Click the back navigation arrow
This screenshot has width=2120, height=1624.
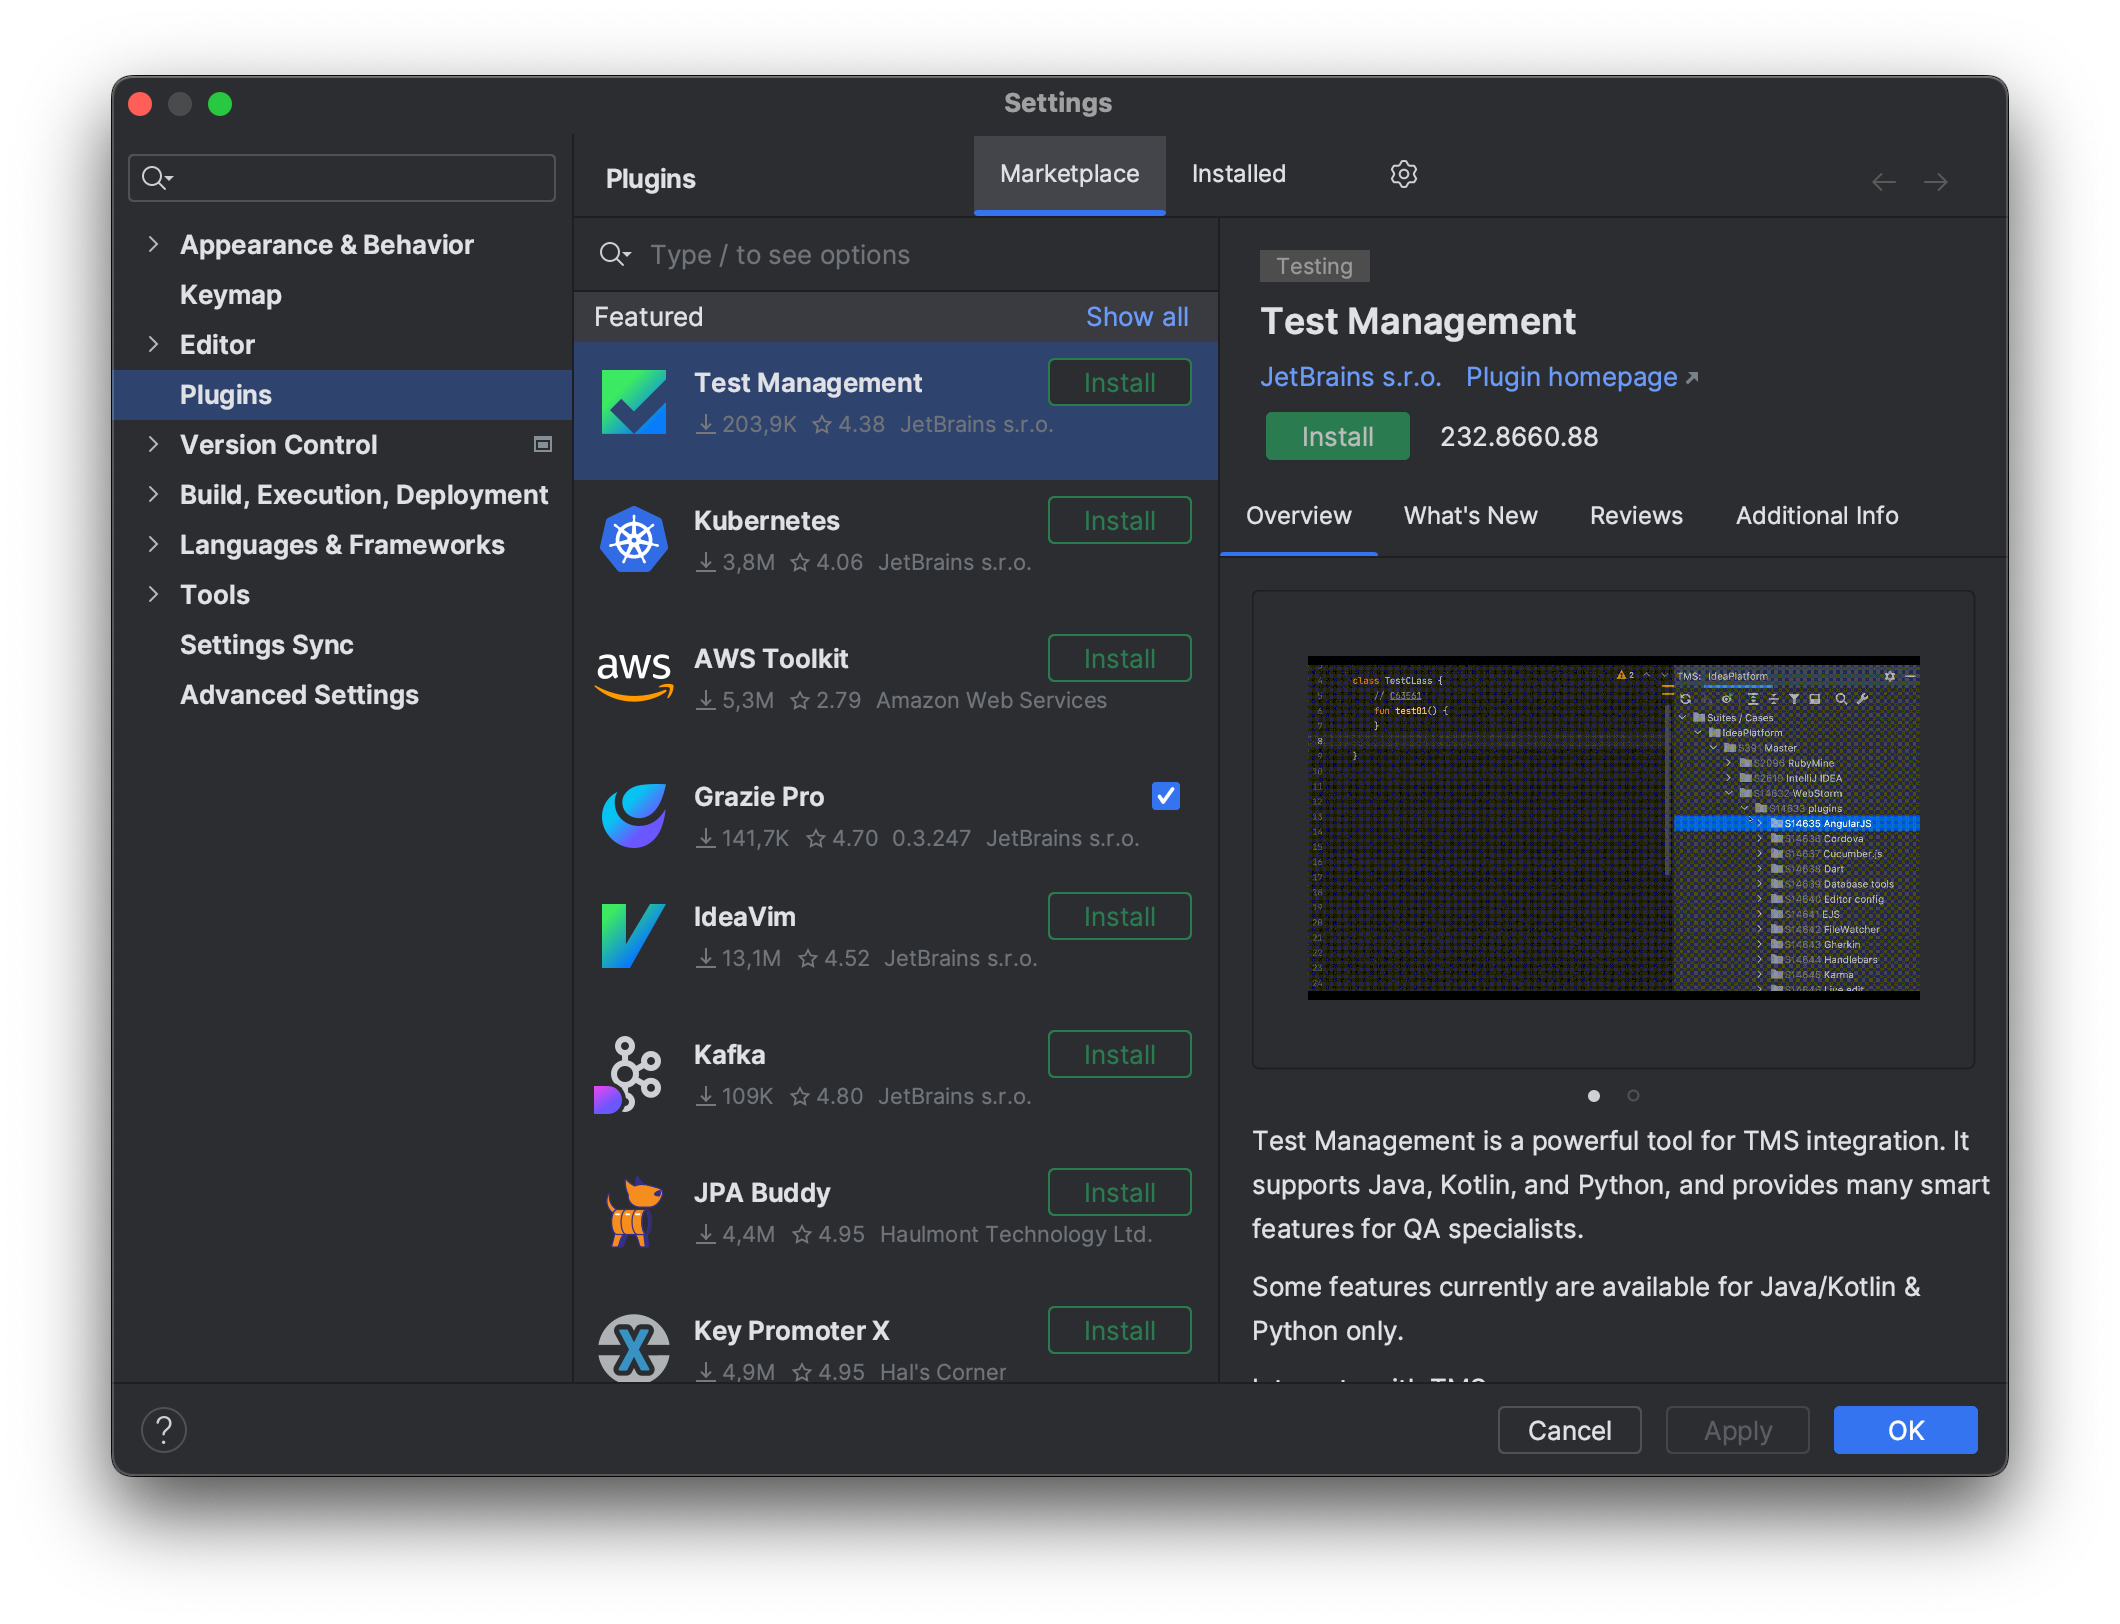click(x=1884, y=182)
